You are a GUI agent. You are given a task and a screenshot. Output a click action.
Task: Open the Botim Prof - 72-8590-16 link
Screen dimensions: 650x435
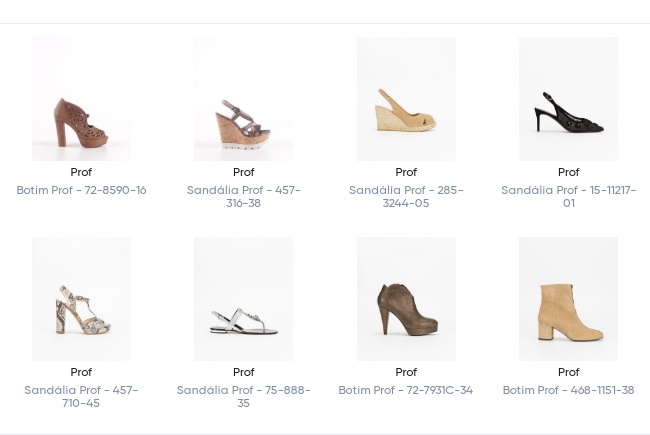[81, 190]
